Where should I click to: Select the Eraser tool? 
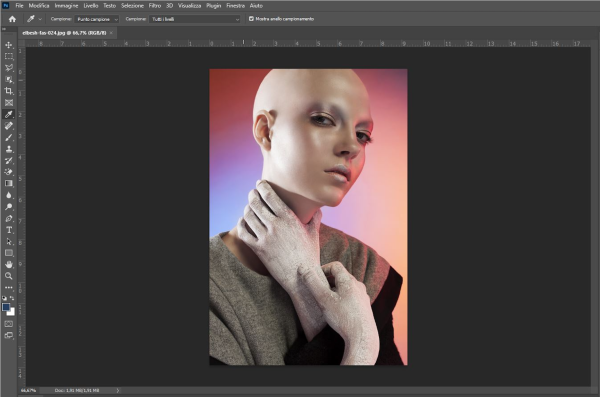(x=8, y=172)
